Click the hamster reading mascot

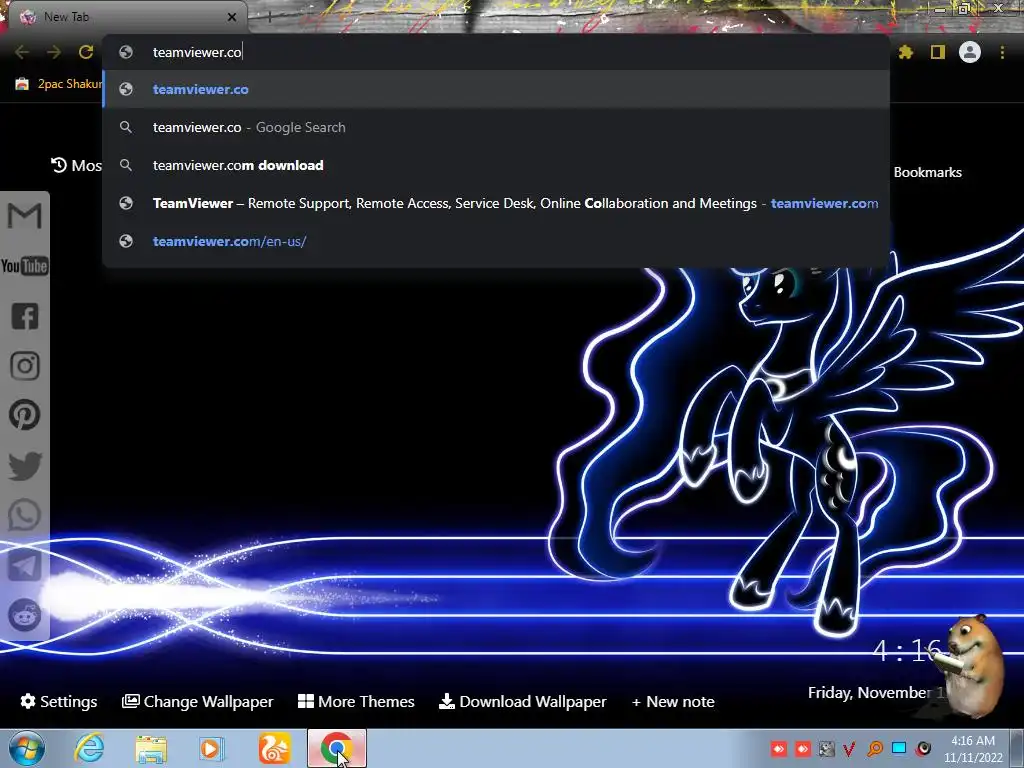(x=972, y=665)
